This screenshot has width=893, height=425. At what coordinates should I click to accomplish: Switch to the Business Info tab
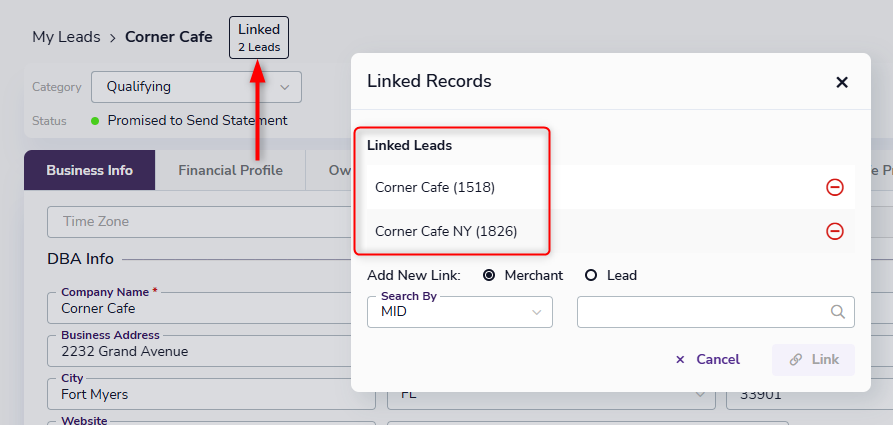click(89, 170)
